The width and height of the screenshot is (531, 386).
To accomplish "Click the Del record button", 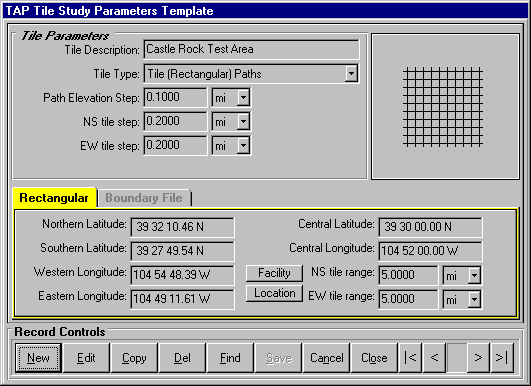I will [183, 358].
